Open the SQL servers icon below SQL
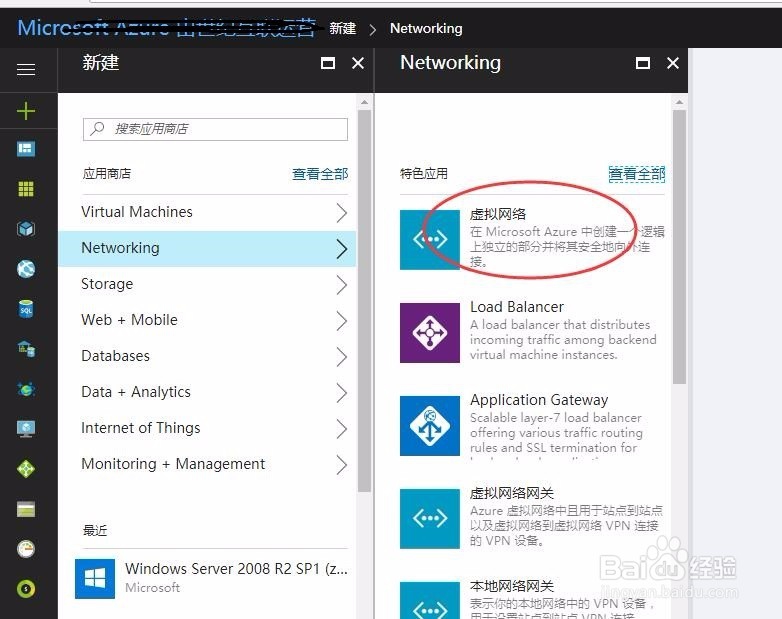The image size is (782, 619). click(x=26, y=349)
